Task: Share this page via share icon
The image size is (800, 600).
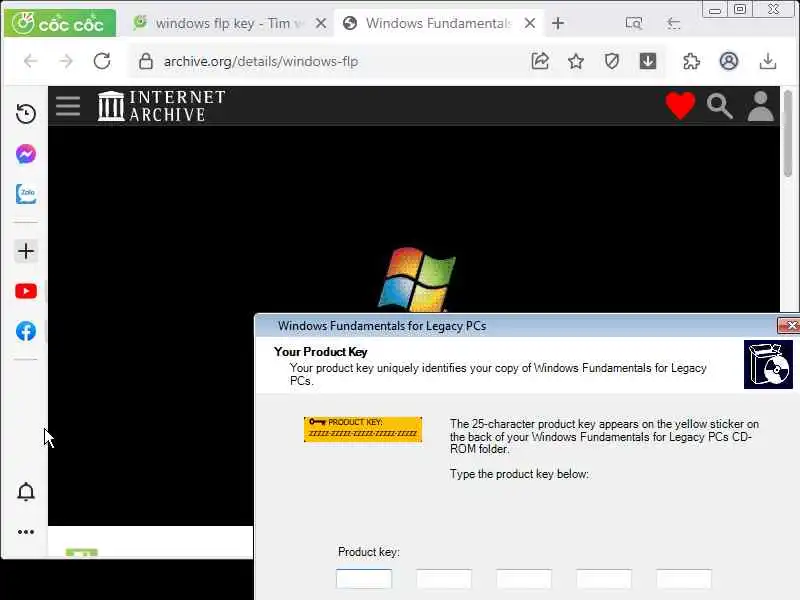Action: 540,61
